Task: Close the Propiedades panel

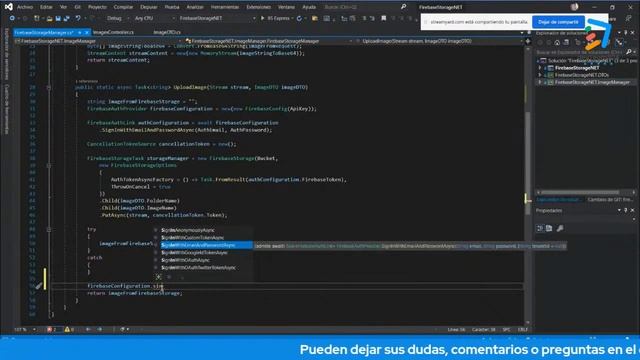Action: [x=633, y=210]
